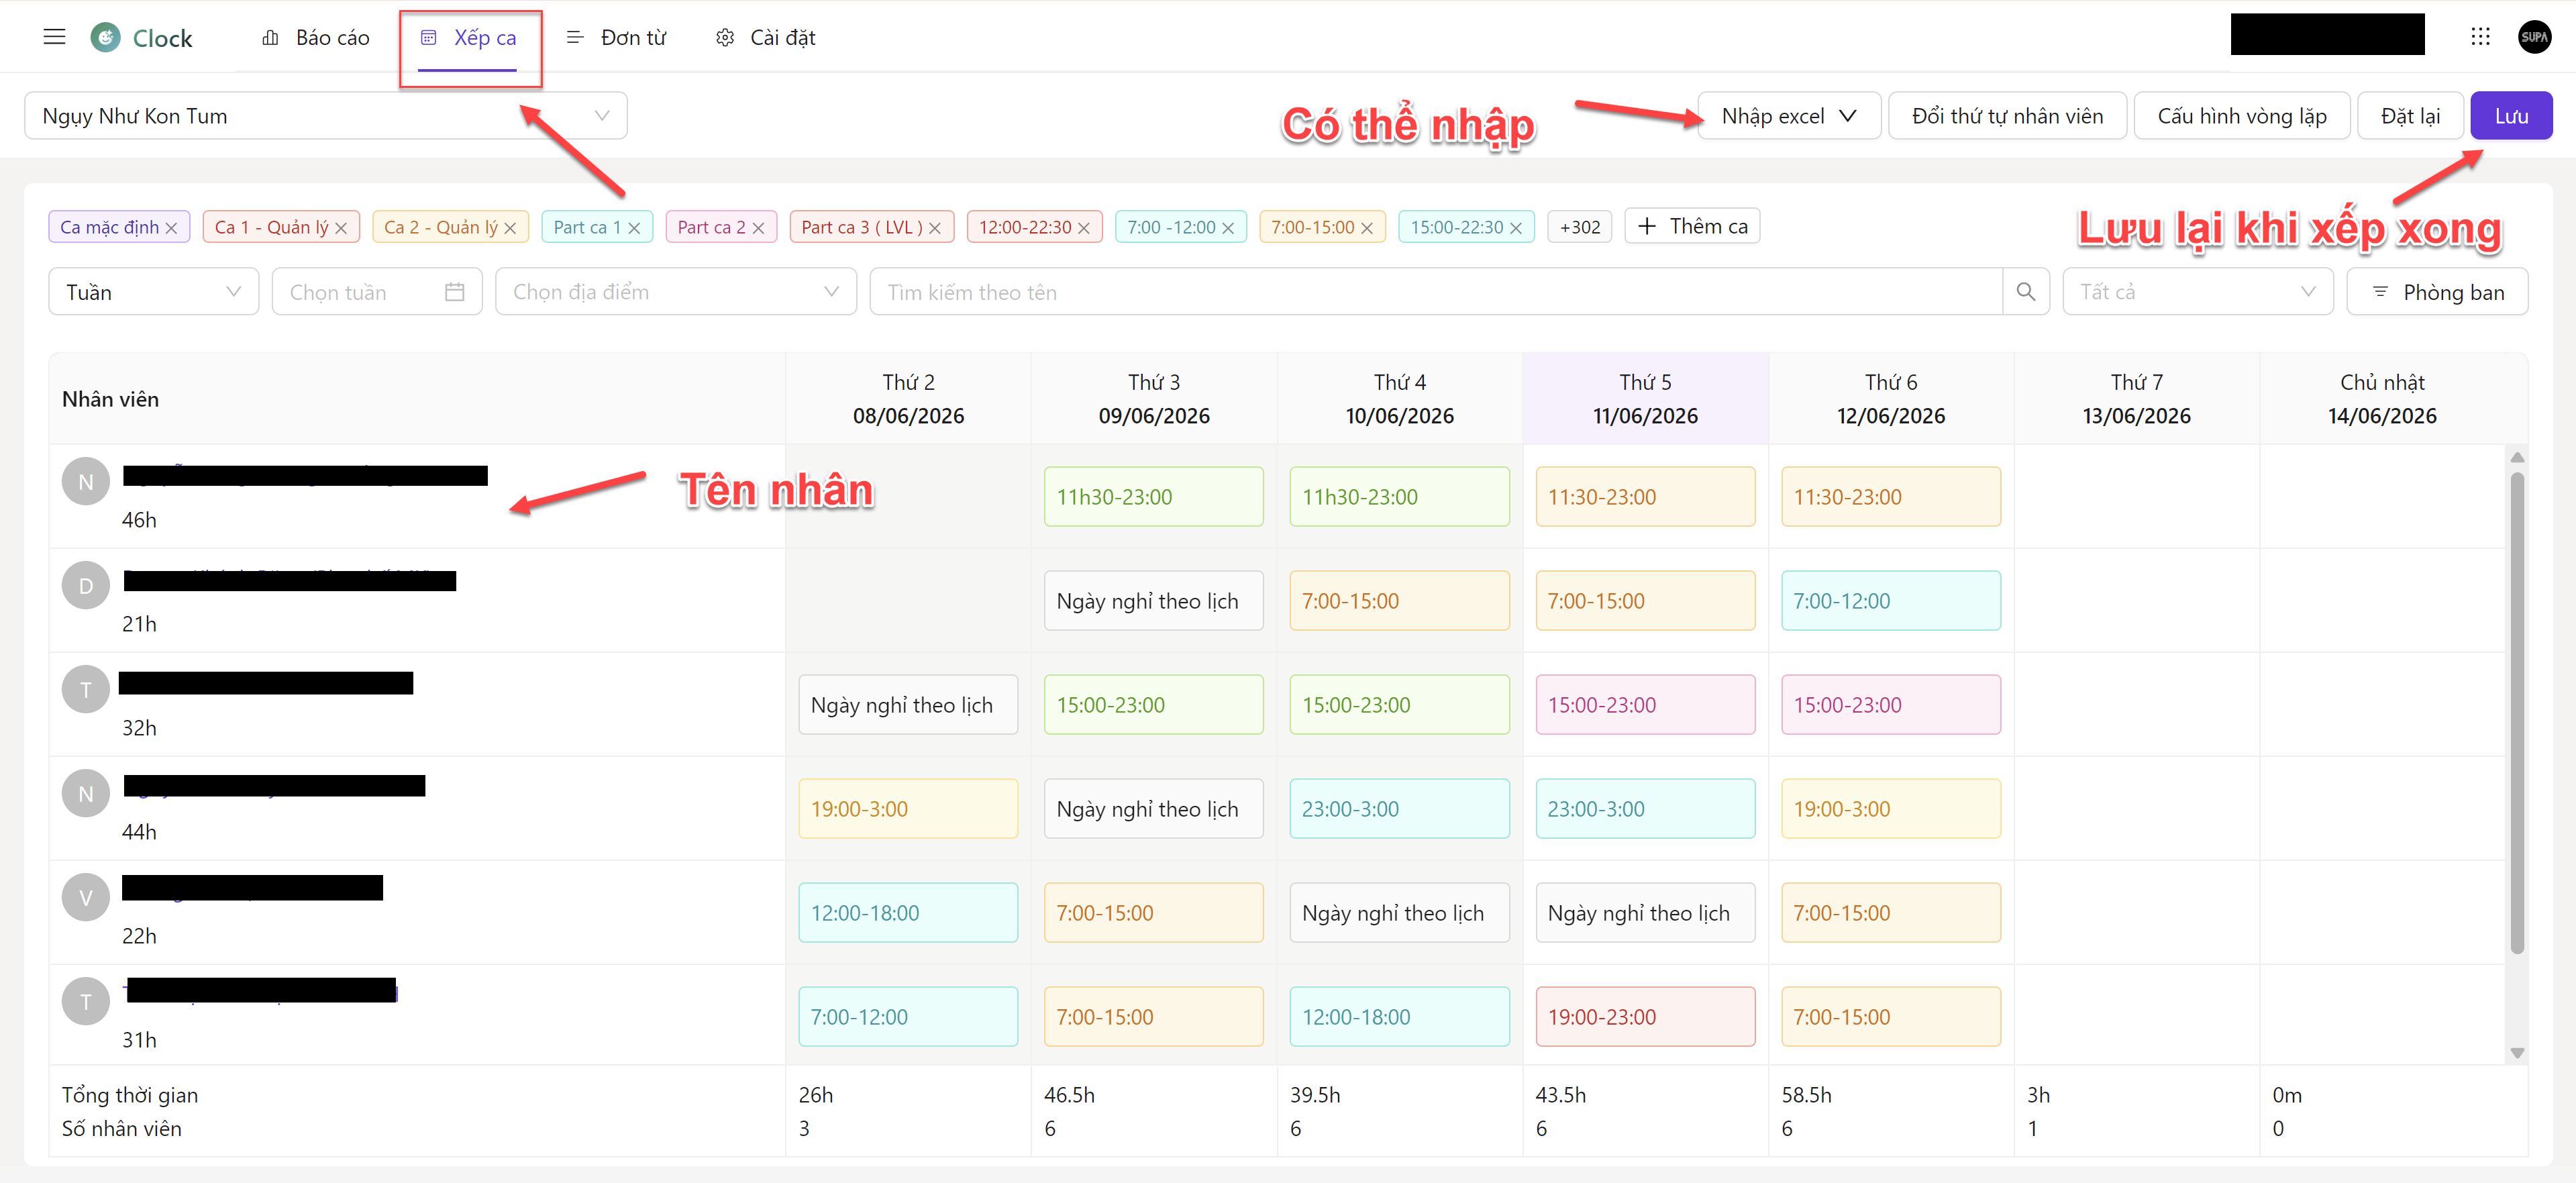Click employee avatar N with 44h

[86, 794]
